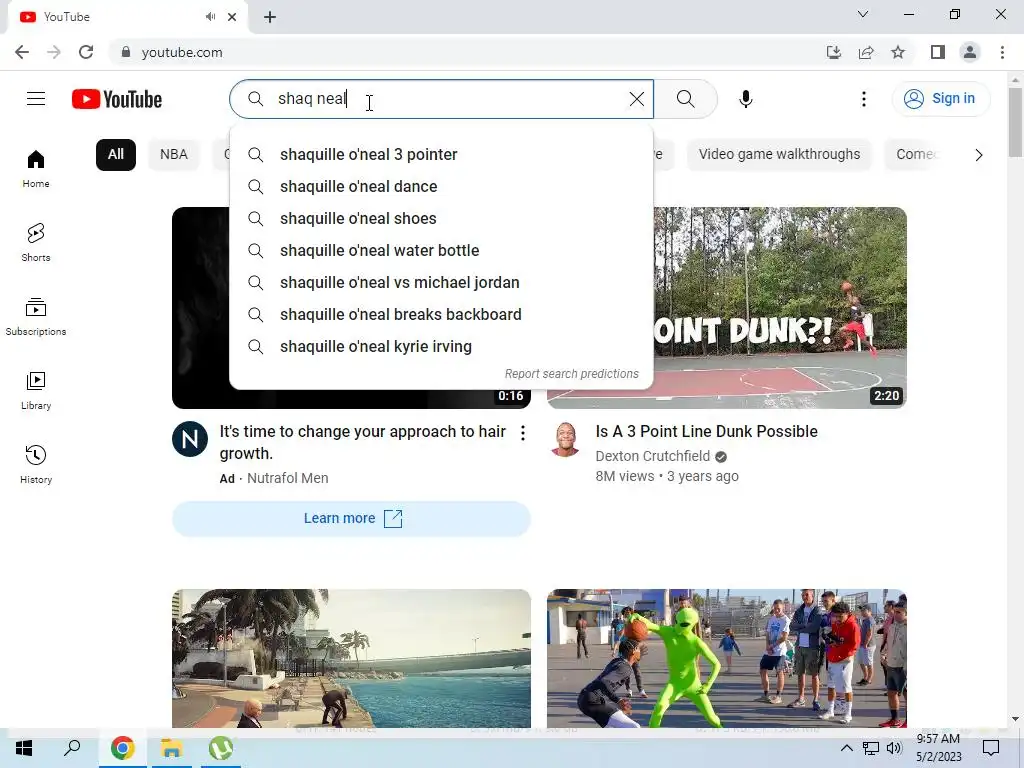Choose suggestion shaquille o'neal breaks backboard

click(x=441, y=315)
